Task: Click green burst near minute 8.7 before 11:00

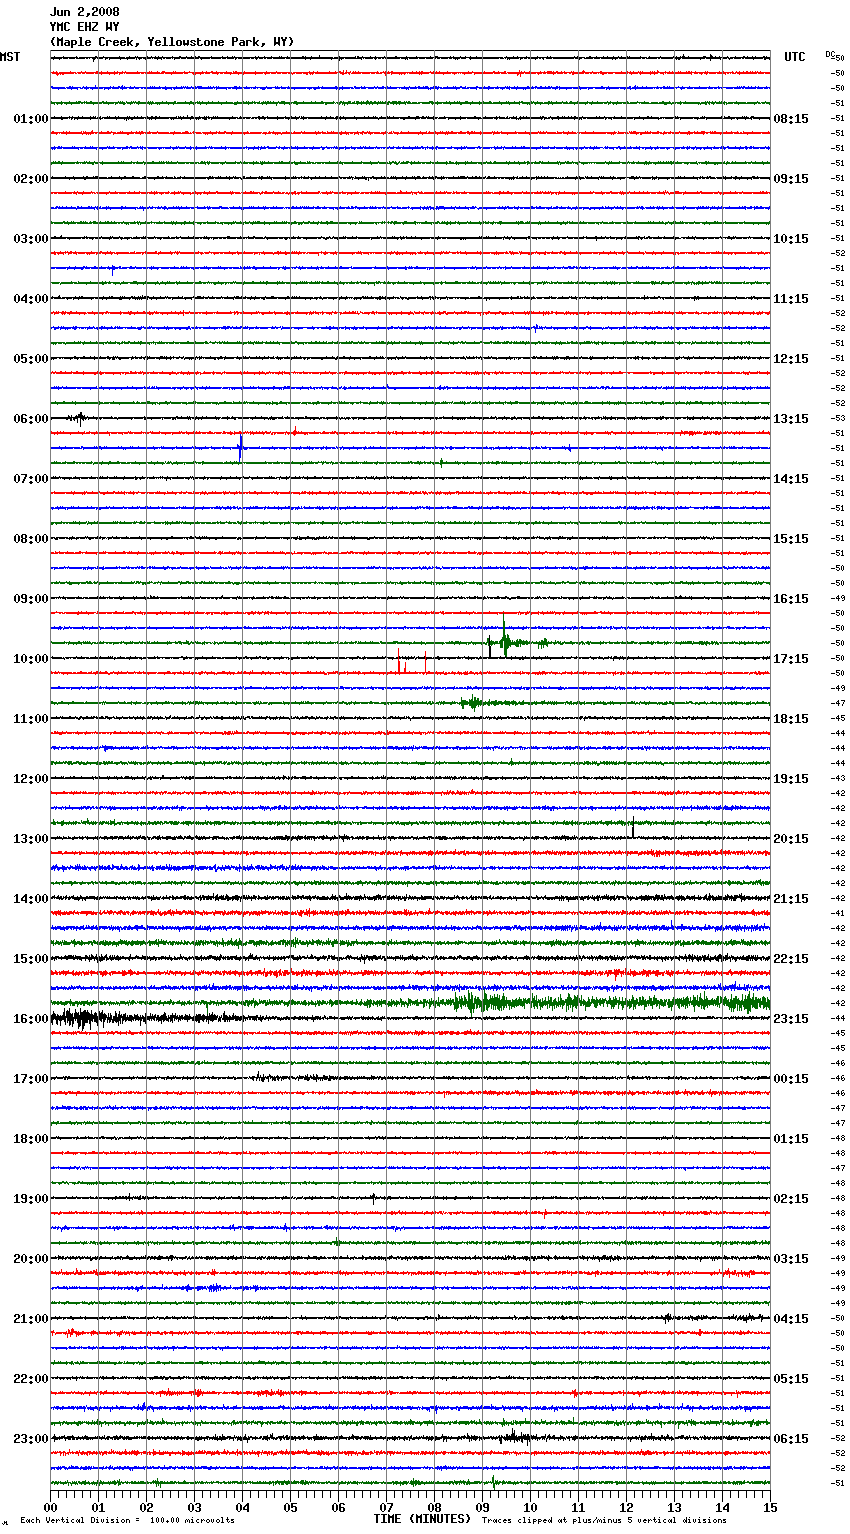Action: 472,703
